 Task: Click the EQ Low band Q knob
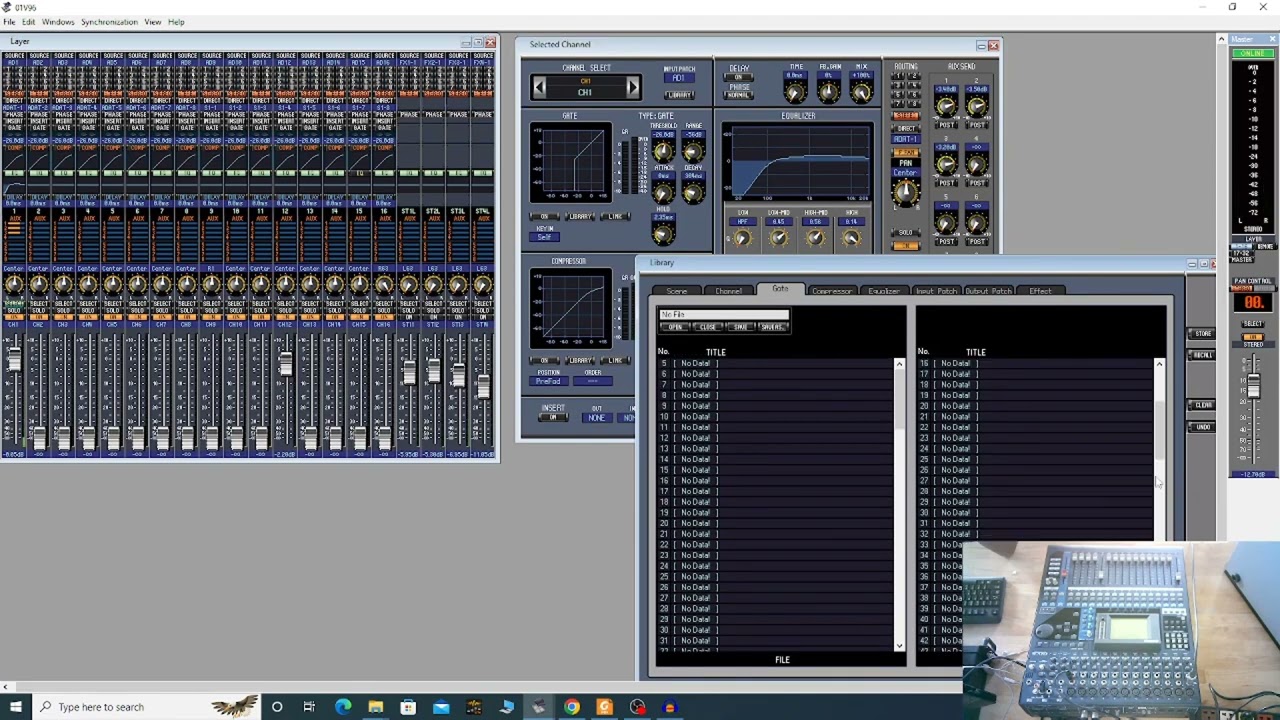click(x=742, y=238)
